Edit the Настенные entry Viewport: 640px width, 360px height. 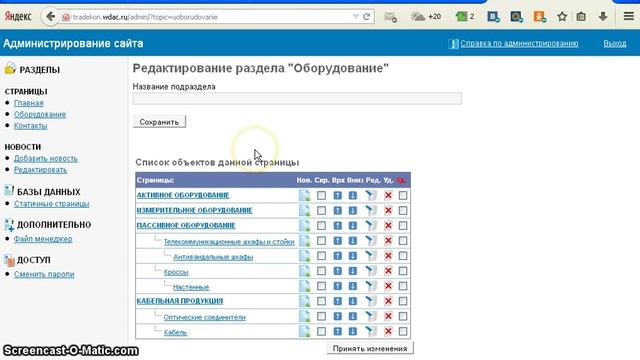point(371,286)
